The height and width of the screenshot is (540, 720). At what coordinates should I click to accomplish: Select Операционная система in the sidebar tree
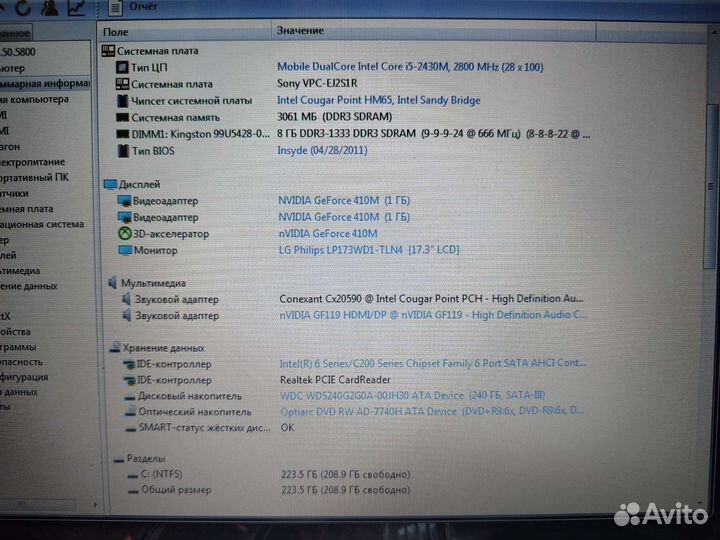tap(42, 225)
